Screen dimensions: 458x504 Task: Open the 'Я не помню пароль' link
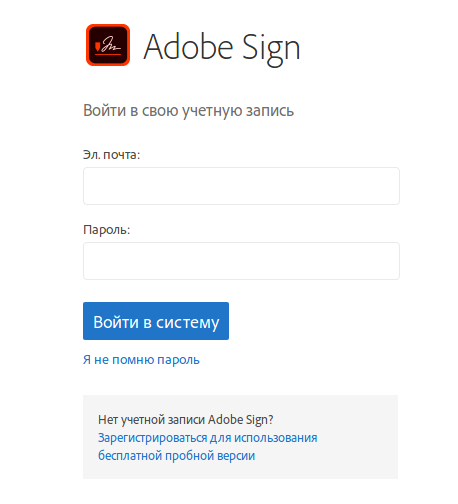point(141,360)
